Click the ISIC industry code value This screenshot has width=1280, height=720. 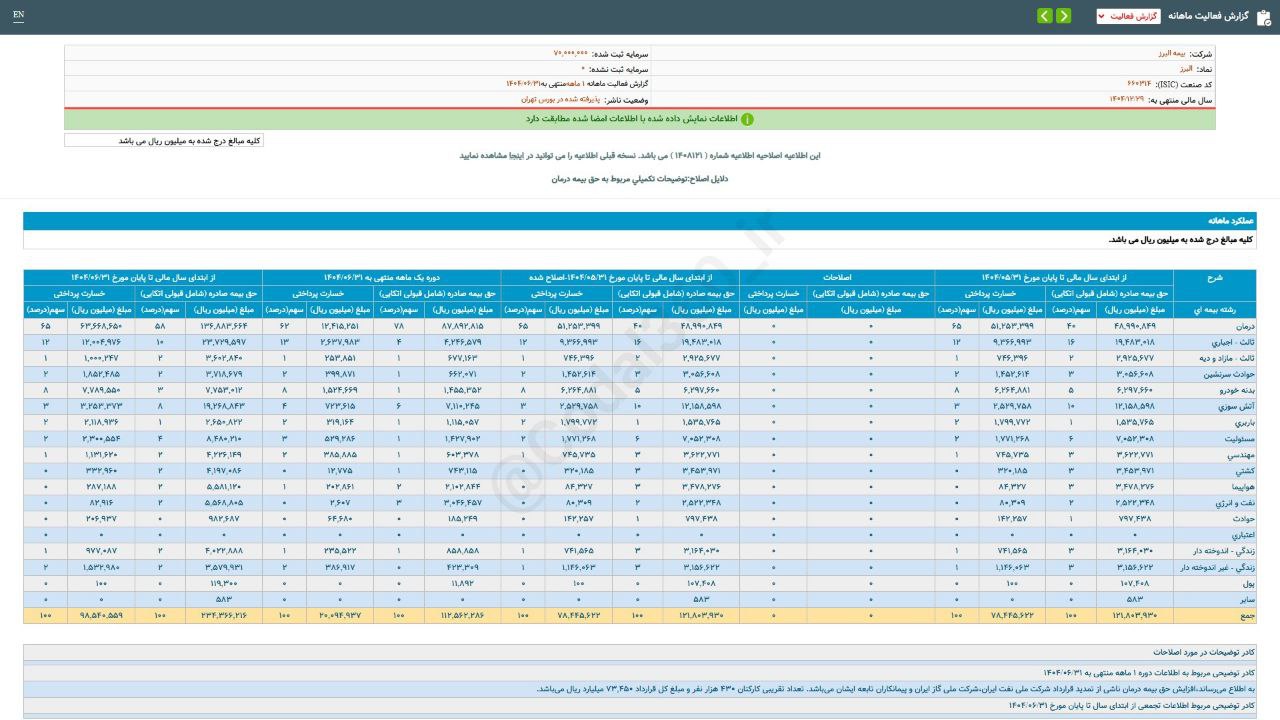click(x=1138, y=84)
